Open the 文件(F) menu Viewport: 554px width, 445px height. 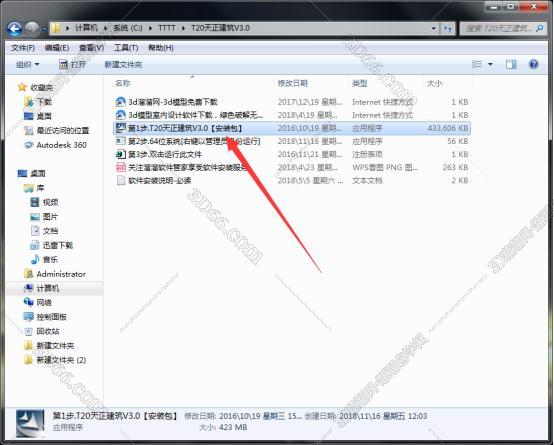[x=23, y=48]
